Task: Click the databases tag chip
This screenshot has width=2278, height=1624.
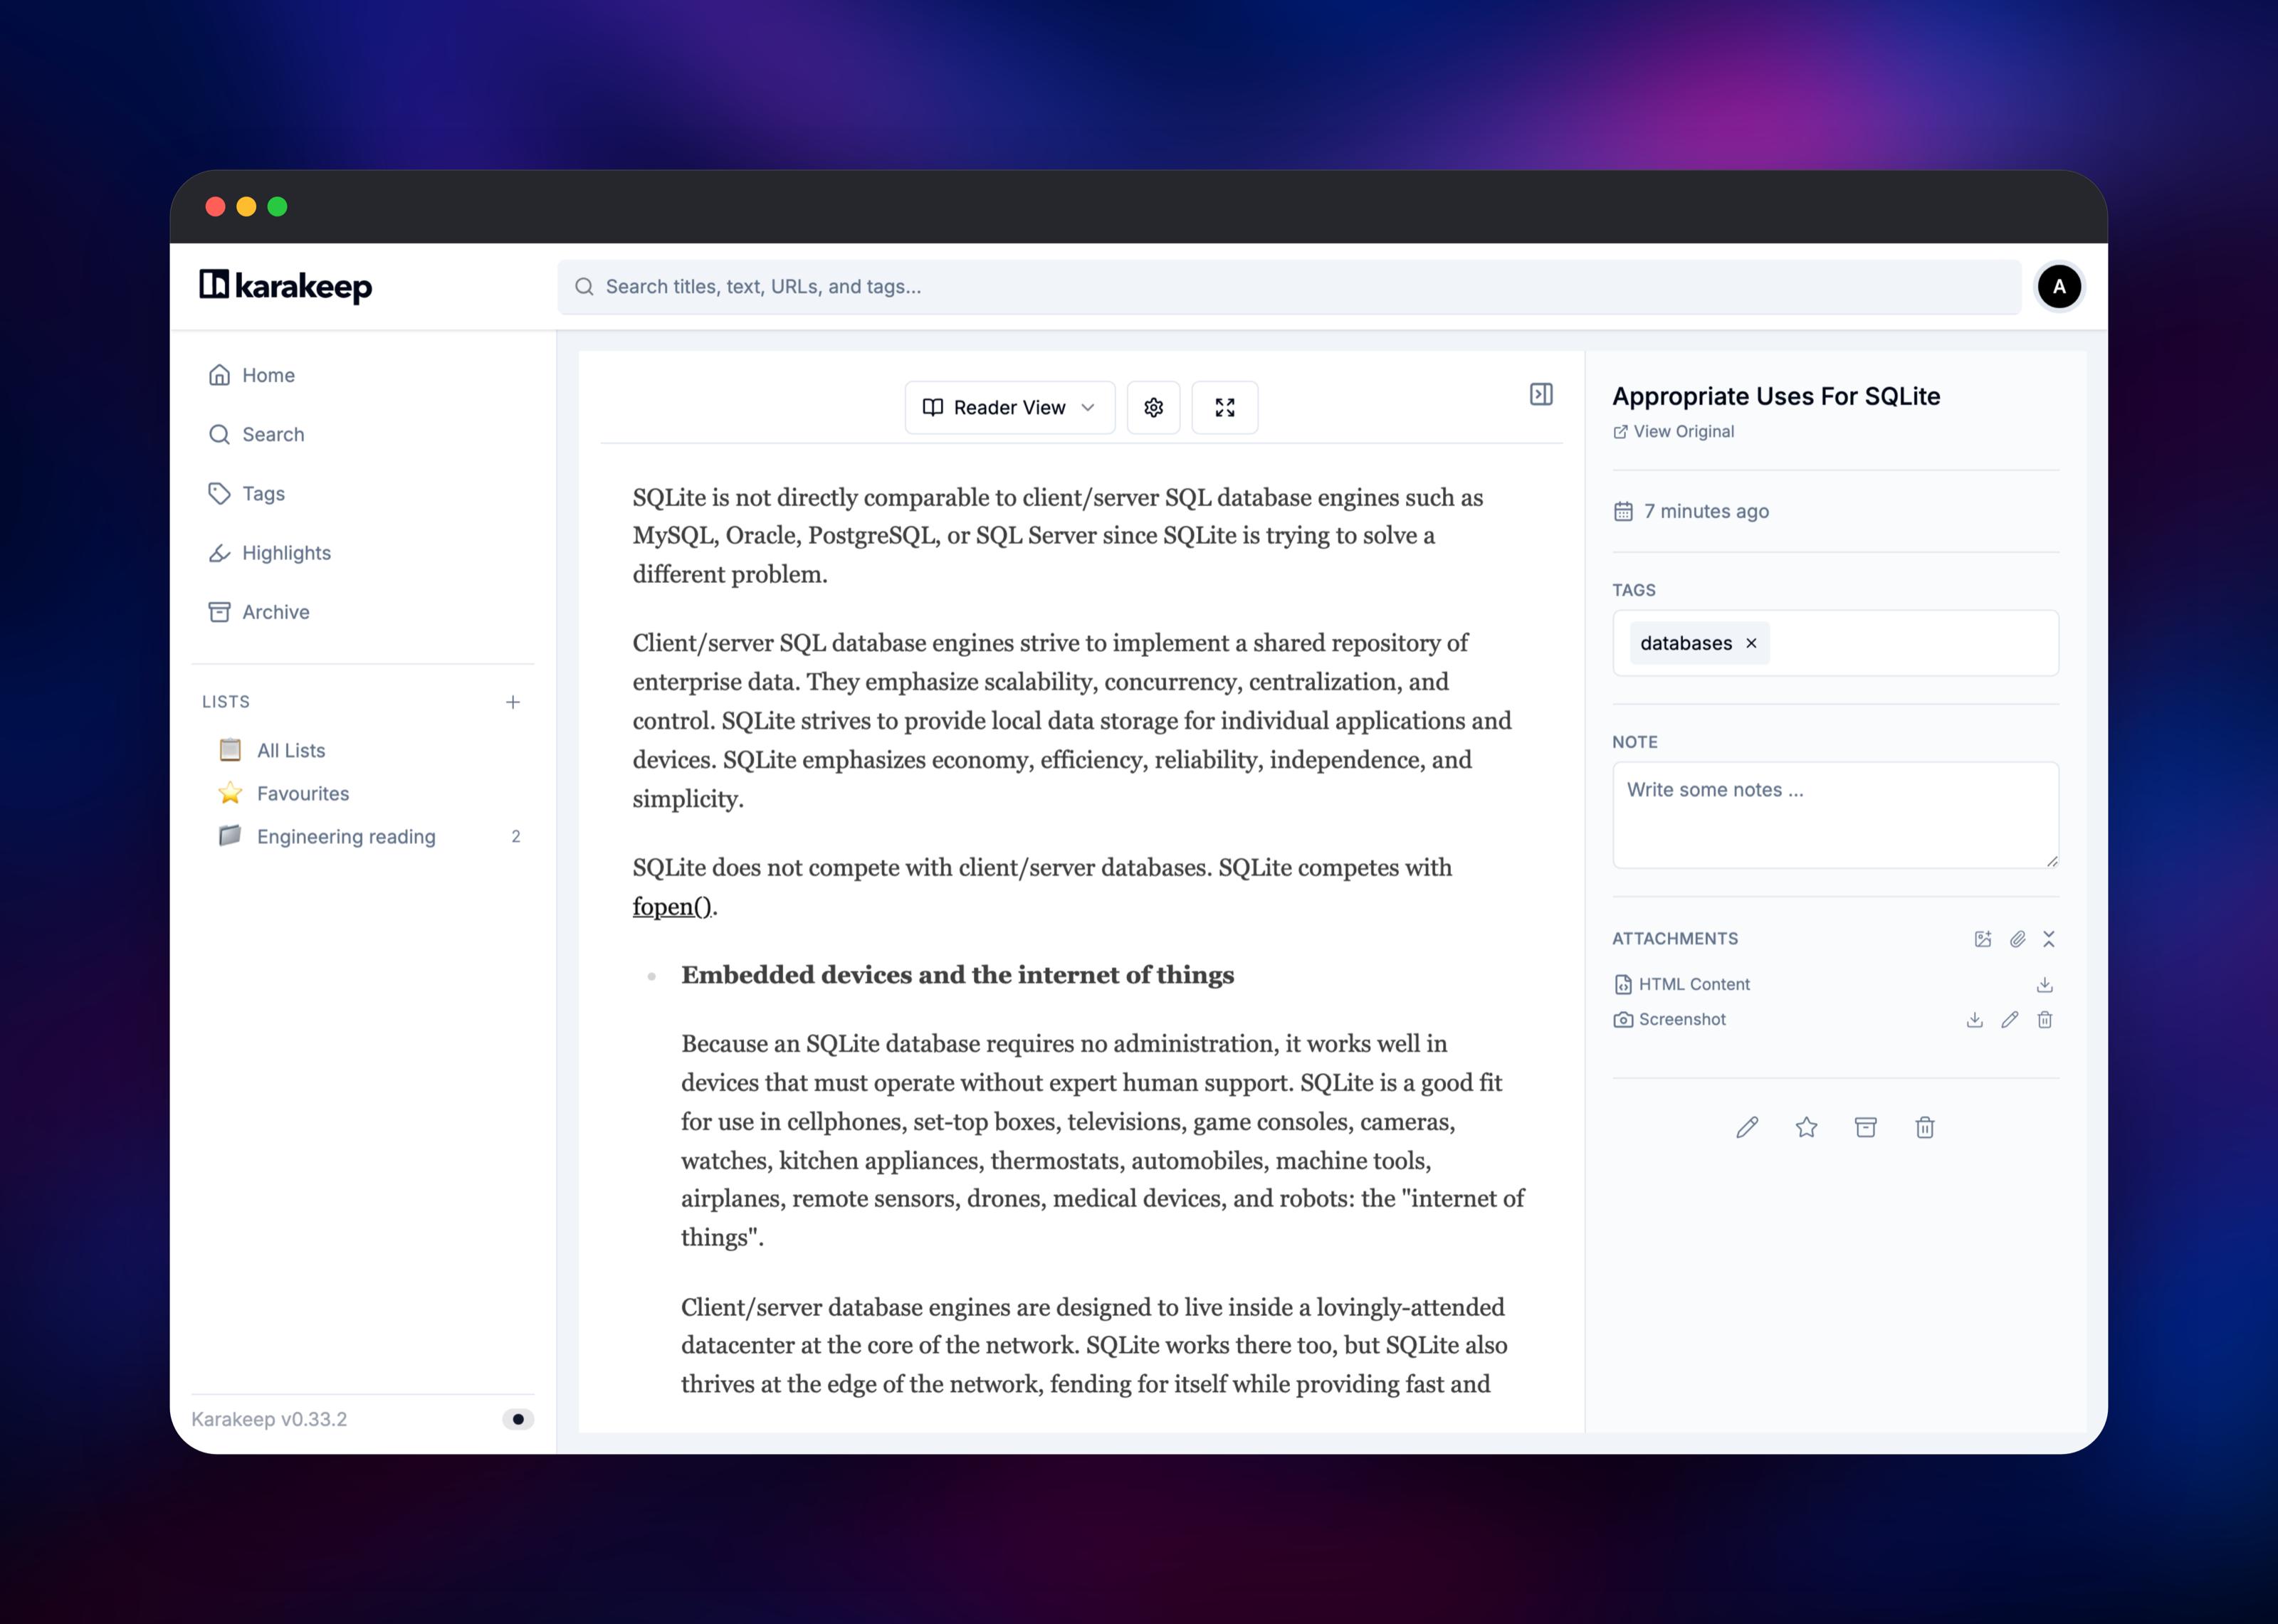Action: (x=1699, y=643)
